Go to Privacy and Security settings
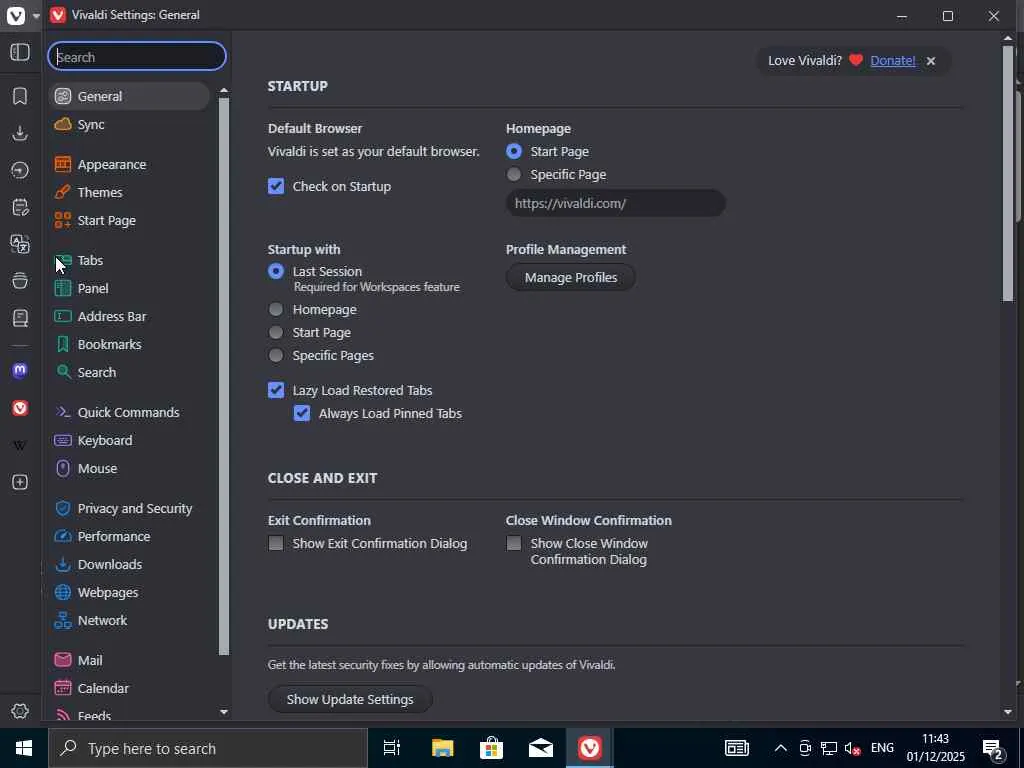 point(129,508)
